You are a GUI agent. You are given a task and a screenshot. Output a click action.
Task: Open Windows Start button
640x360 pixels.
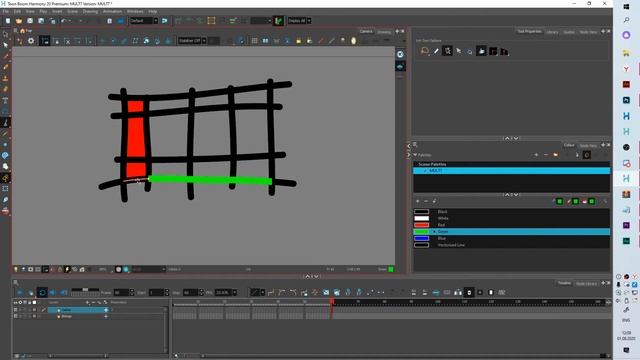pos(627,6)
